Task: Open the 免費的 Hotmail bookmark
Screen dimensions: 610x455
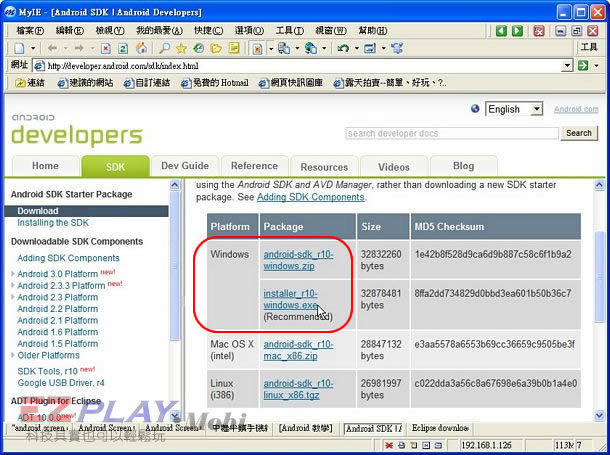Action: coord(215,83)
